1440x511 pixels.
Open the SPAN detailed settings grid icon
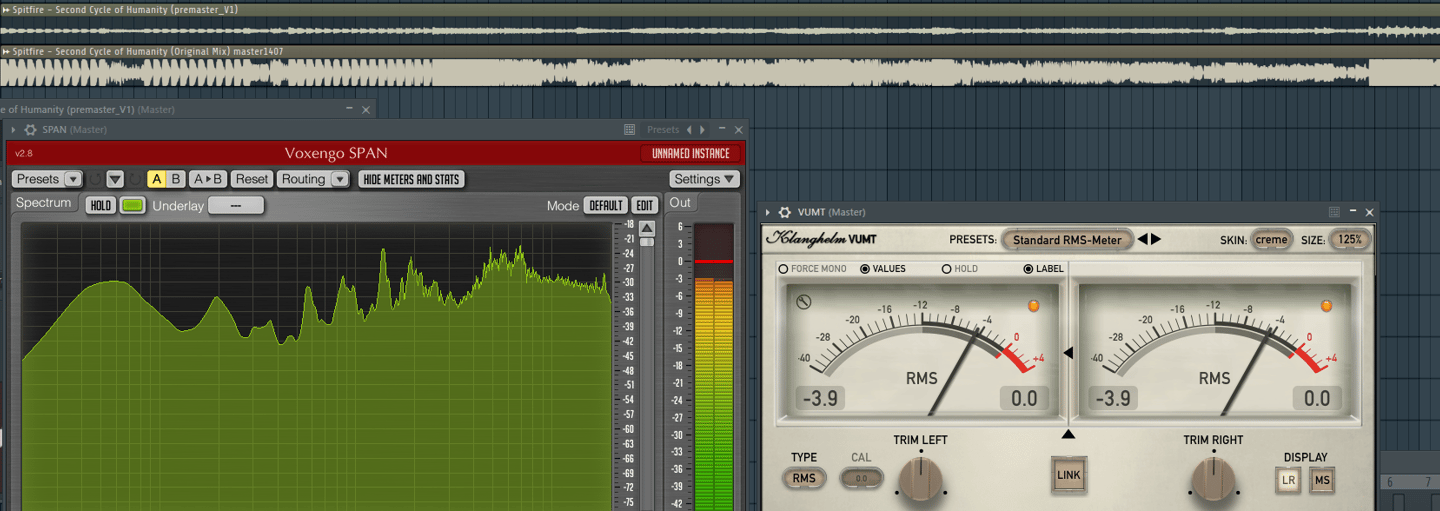pos(629,130)
